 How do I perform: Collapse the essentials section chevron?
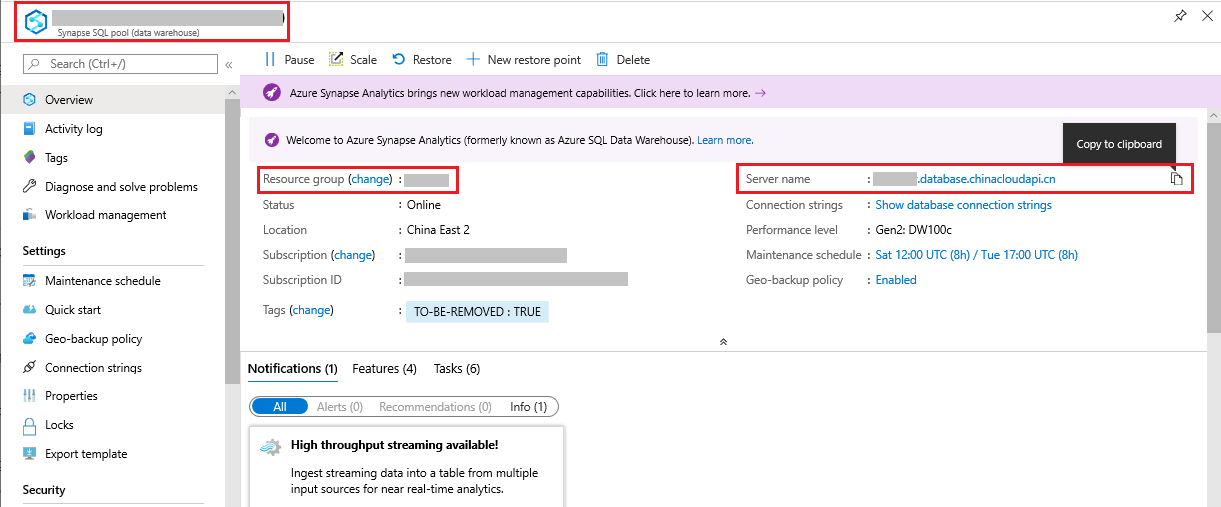click(x=723, y=341)
